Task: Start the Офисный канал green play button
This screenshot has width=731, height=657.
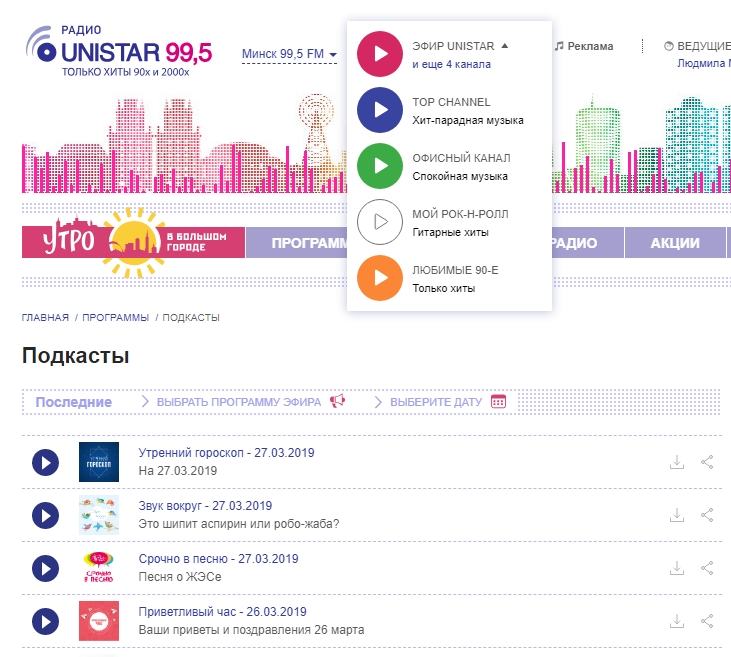Action: click(x=379, y=166)
